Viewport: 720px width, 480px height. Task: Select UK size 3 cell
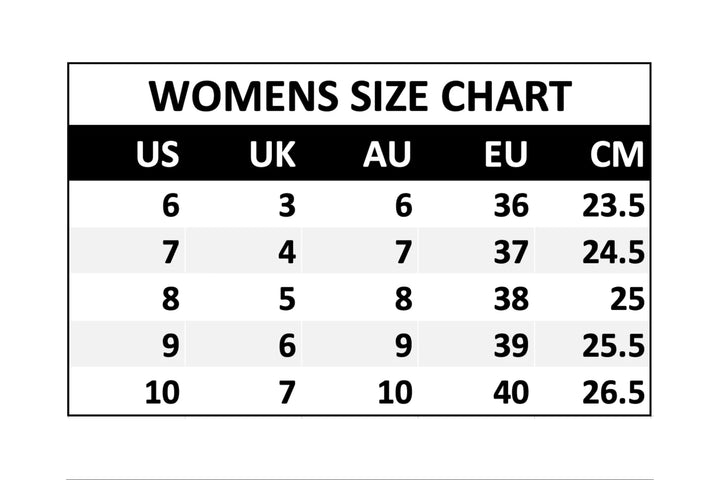point(287,206)
